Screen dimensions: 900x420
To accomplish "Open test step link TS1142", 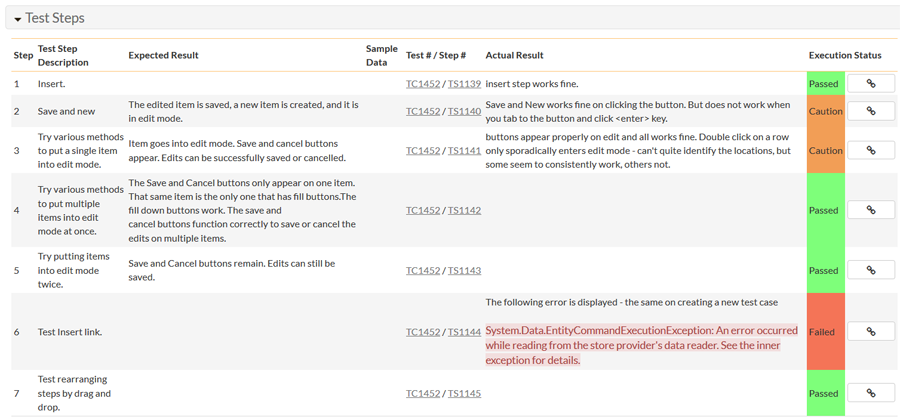I will coord(464,210).
